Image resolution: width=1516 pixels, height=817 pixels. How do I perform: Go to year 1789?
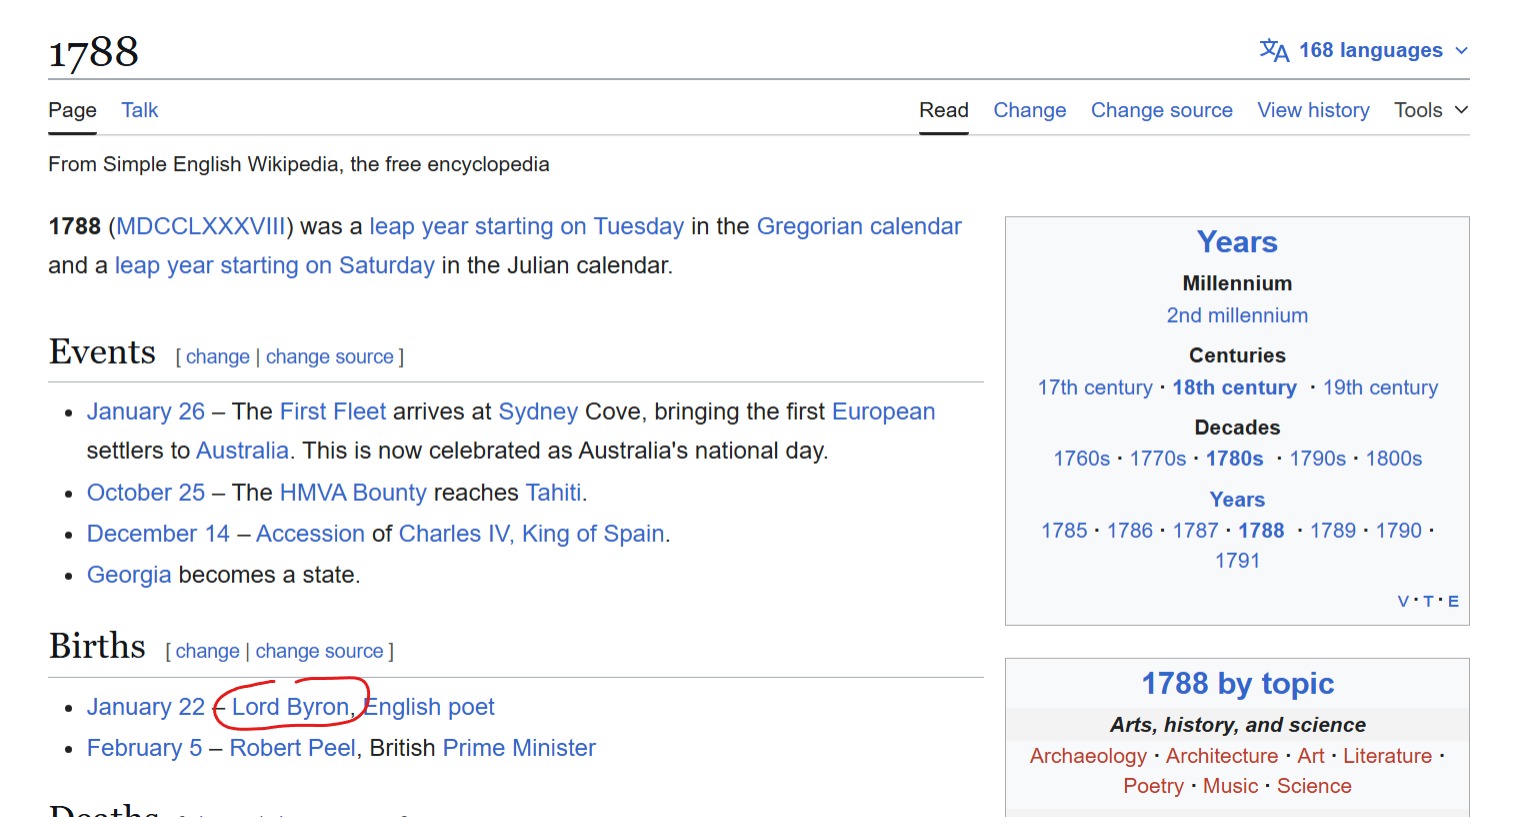1333,530
